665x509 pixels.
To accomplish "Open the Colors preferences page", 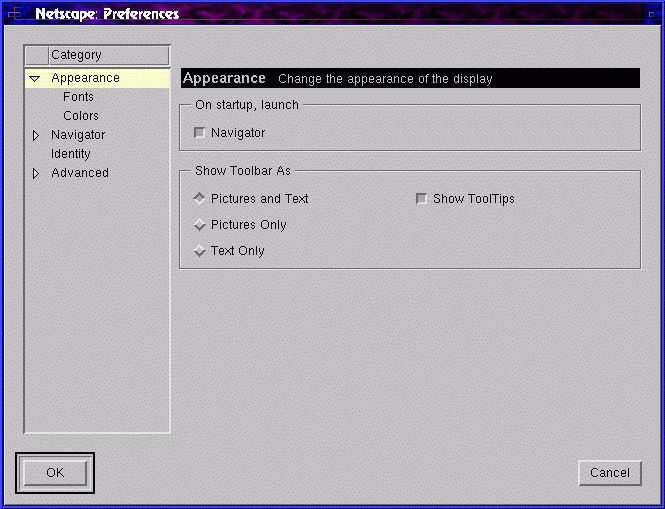I will tap(81, 116).
